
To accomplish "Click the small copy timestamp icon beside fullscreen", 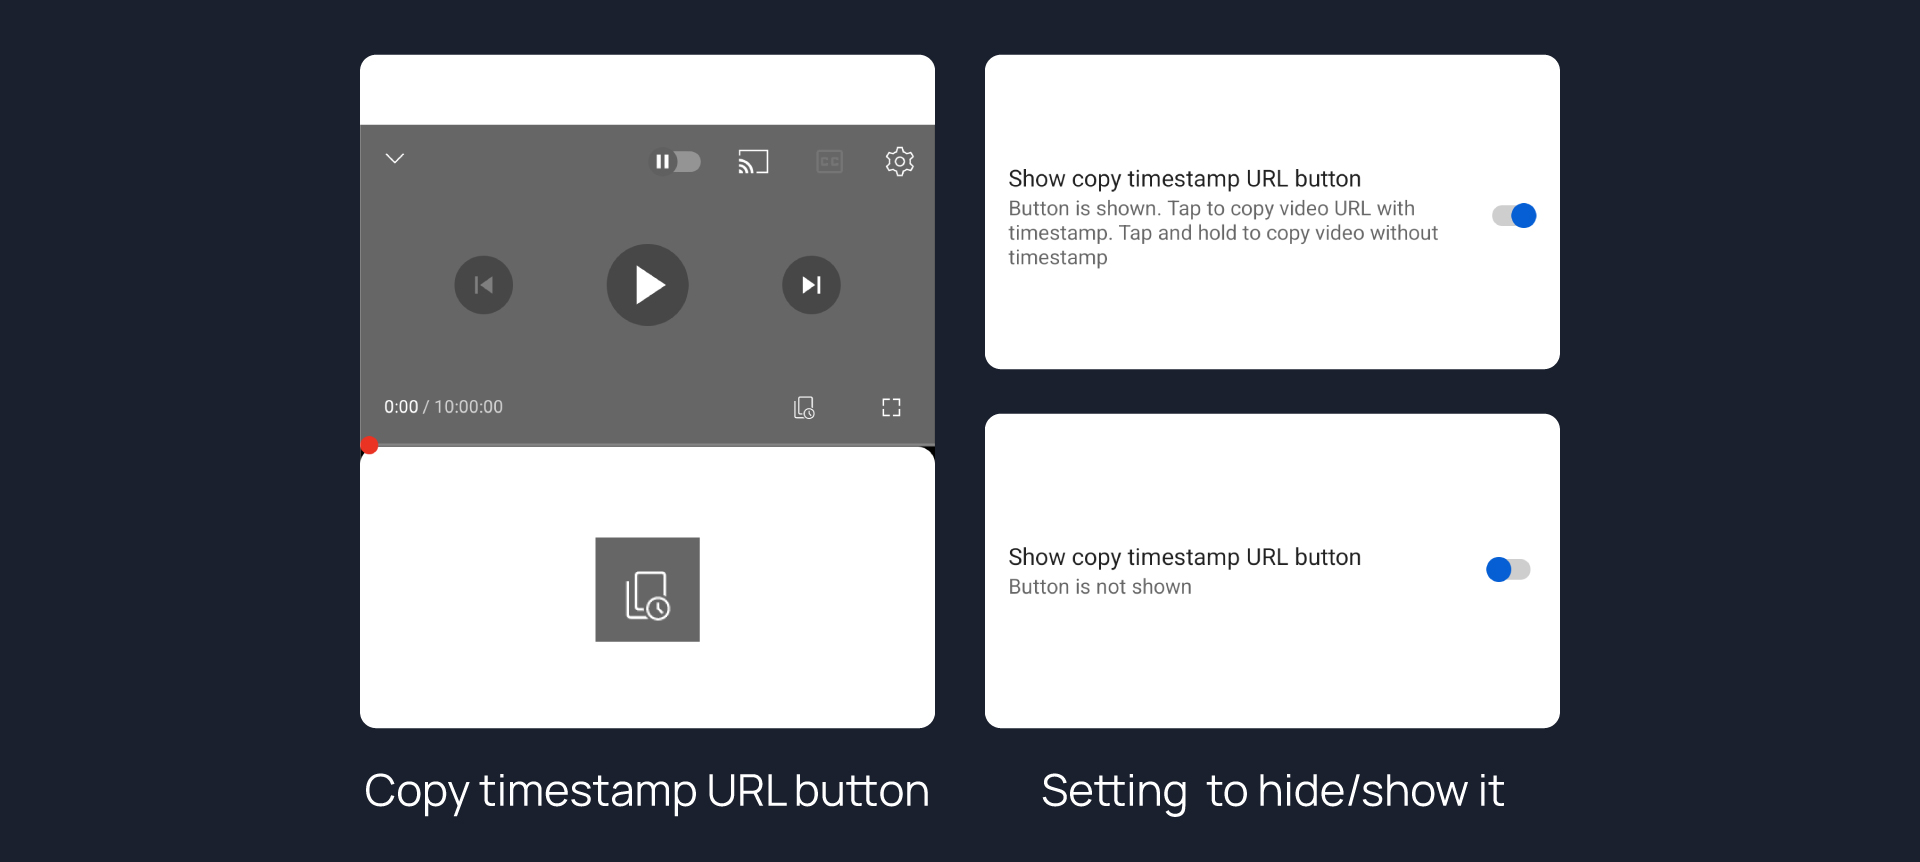I will tap(804, 408).
